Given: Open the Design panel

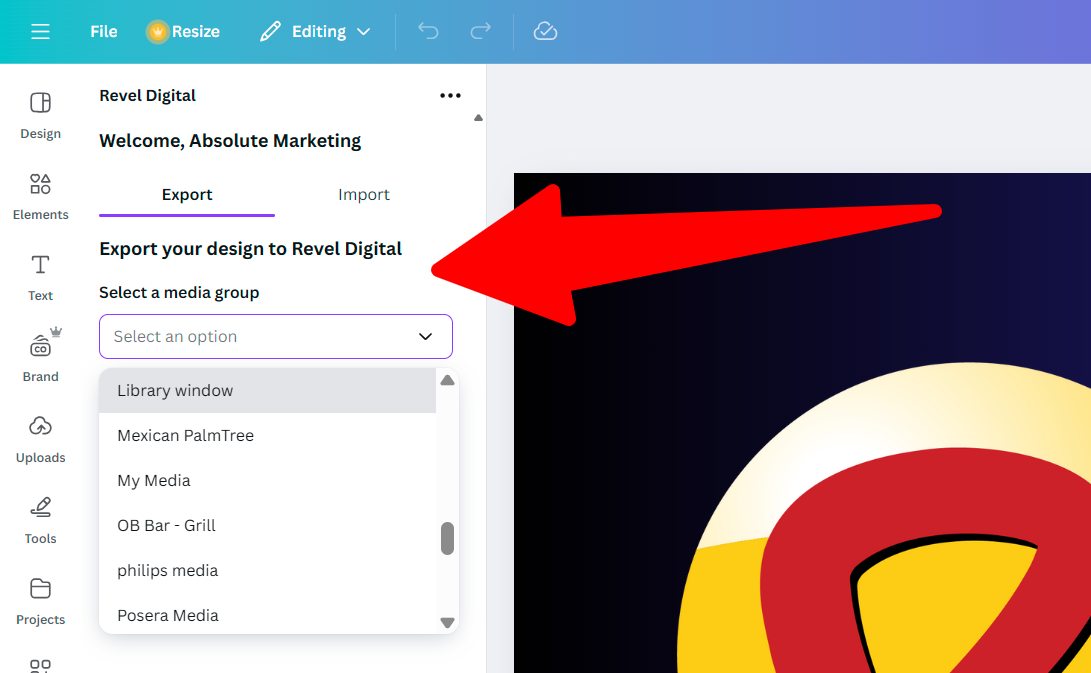Looking at the screenshot, I should coord(40,116).
